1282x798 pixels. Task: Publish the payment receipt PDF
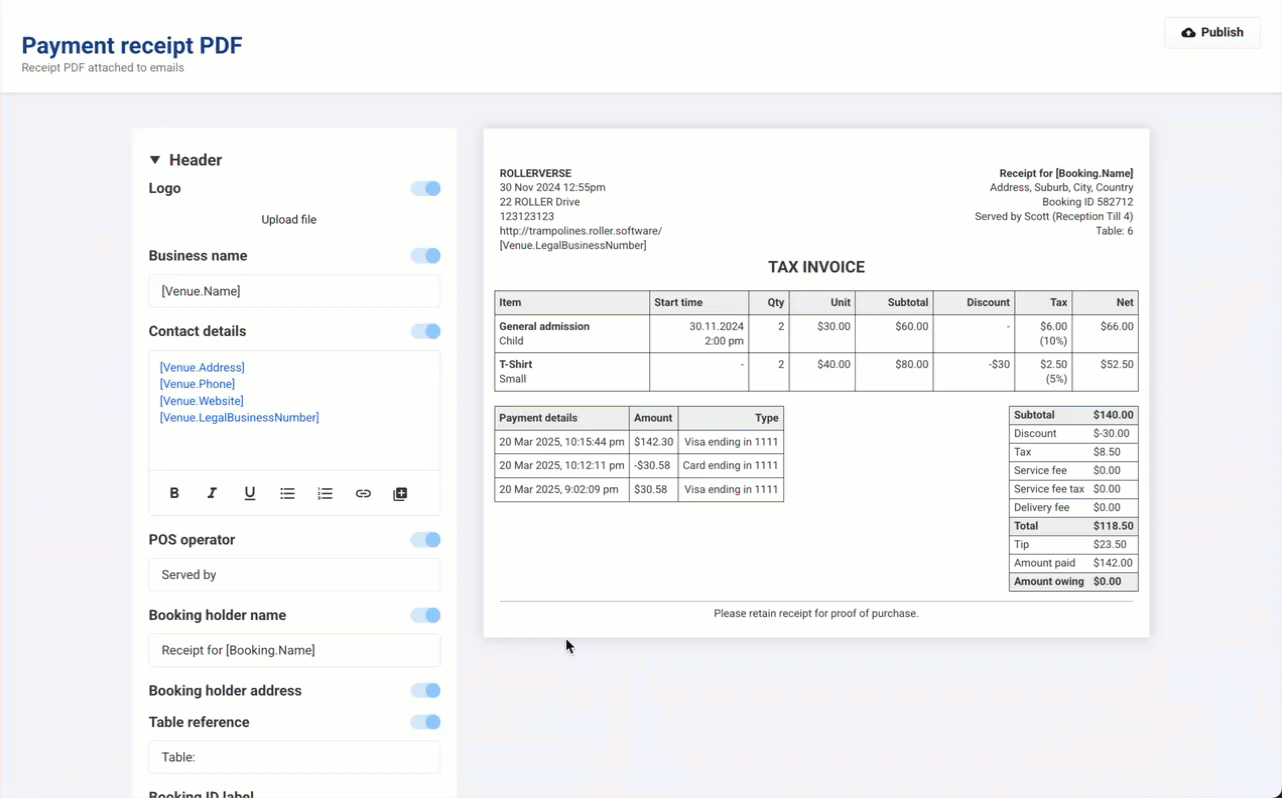click(x=1212, y=33)
